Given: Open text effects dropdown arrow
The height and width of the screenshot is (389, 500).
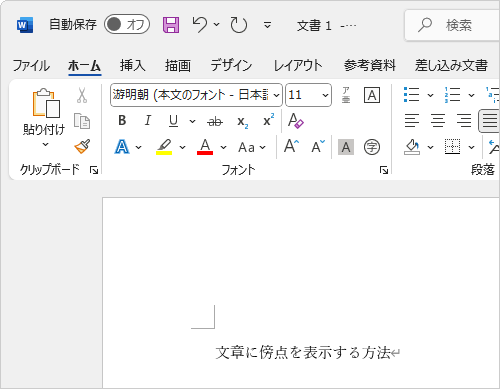Looking at the screenshot, I should (x=139, y=147).
